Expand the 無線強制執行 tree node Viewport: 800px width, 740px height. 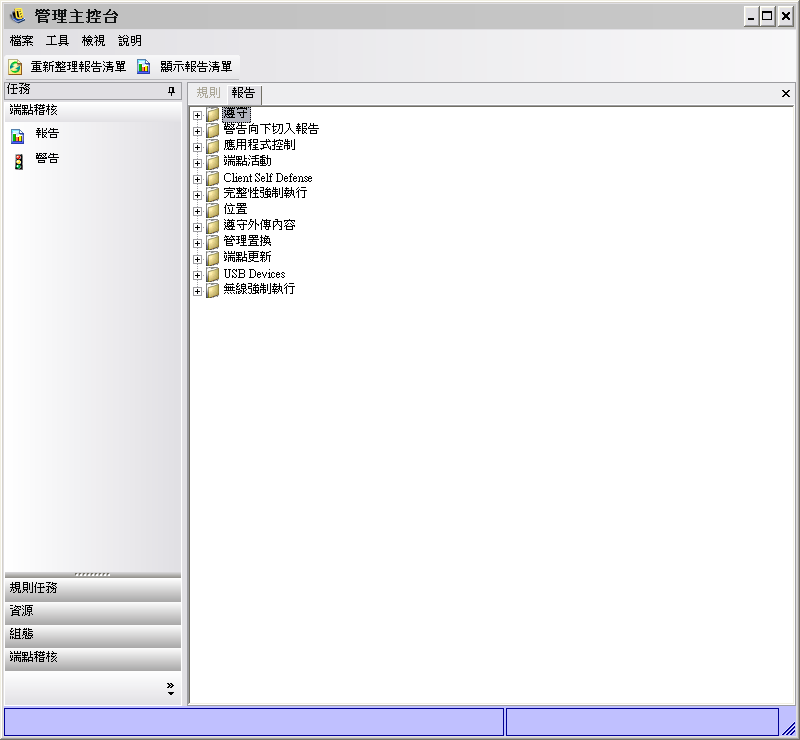pos(197,291)
